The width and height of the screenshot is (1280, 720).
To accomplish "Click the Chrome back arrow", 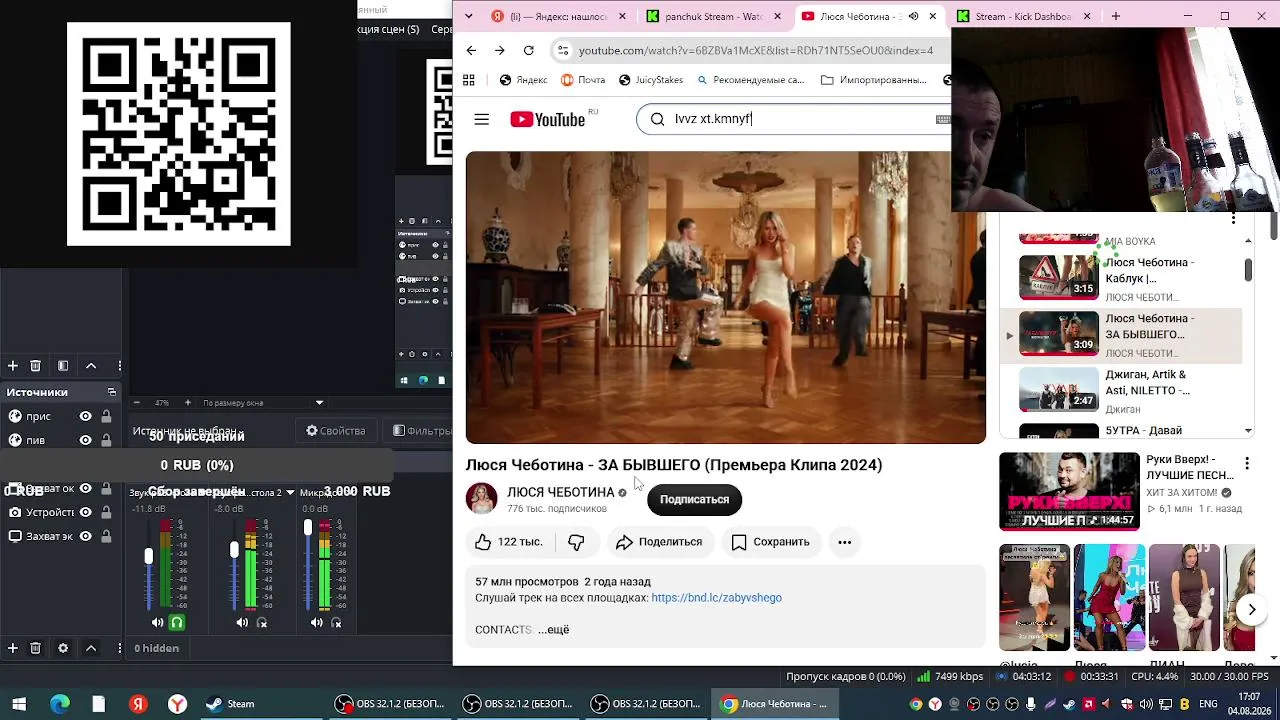I will [x=471, y=50].
